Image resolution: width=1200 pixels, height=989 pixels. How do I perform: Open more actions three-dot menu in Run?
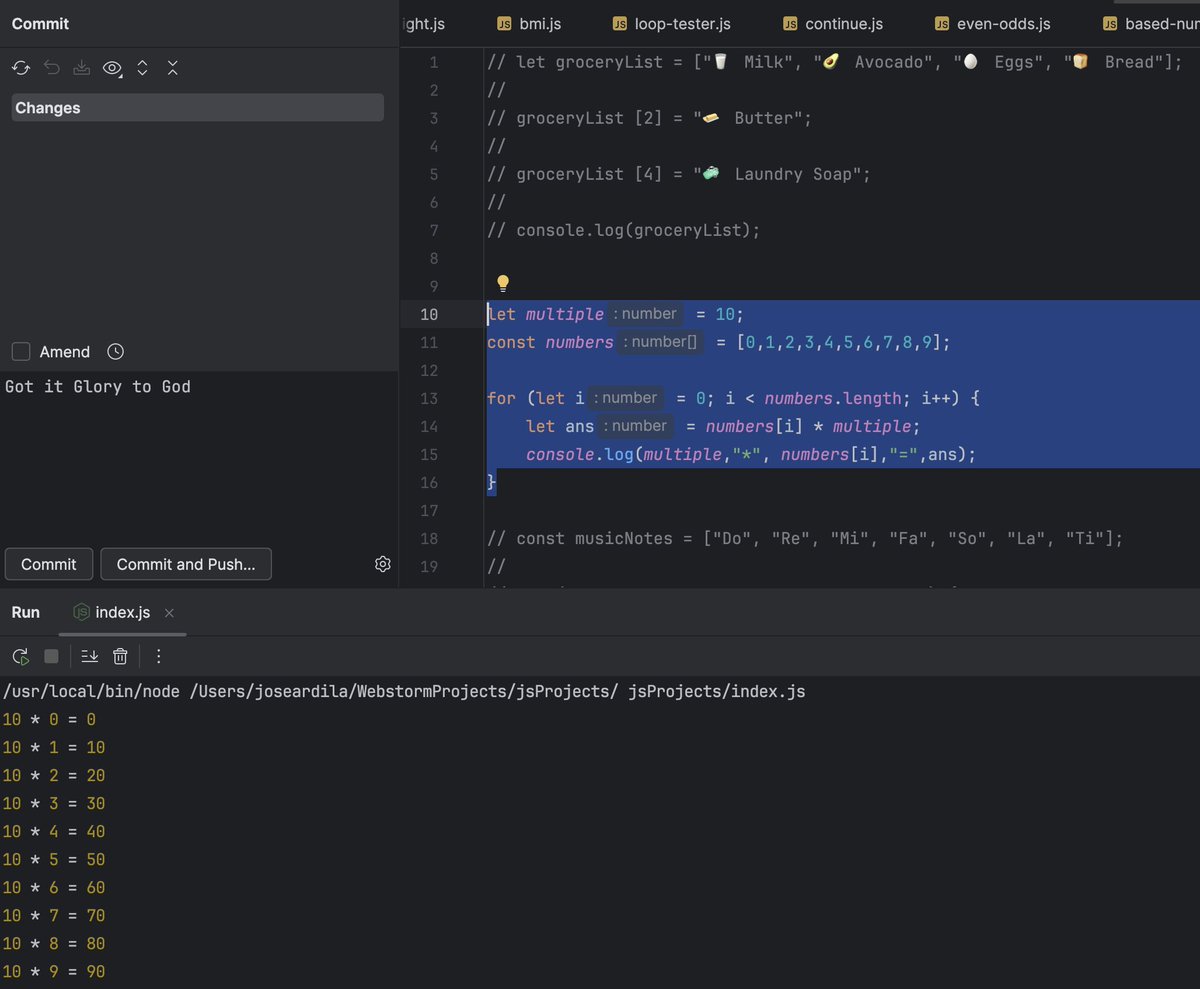[x=158, y=656]
